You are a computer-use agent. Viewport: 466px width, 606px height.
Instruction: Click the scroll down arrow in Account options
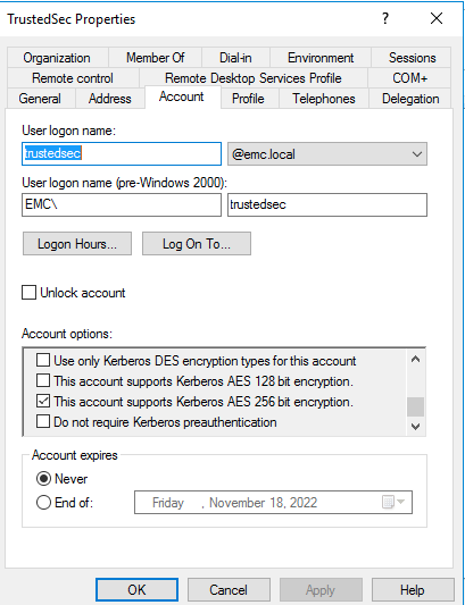click(416, 427)
